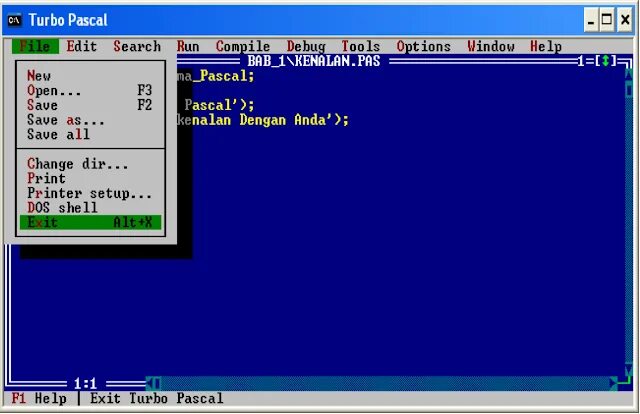Select Exit Alt+X in the File menu
640x414 pixels.
[x=90, y=223]
